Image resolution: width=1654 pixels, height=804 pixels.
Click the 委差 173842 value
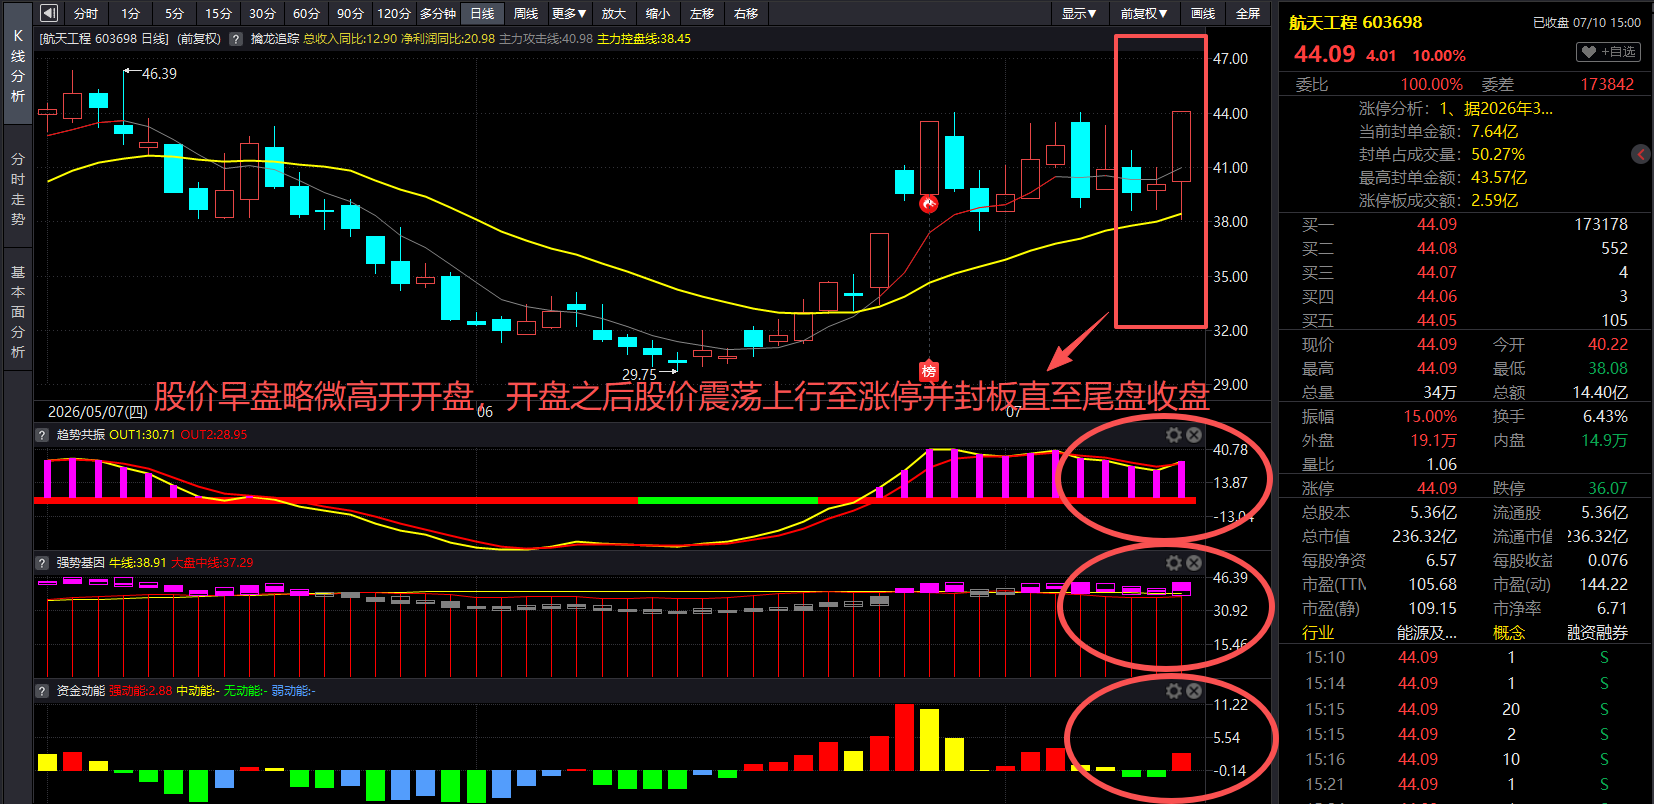(1607, 84)
